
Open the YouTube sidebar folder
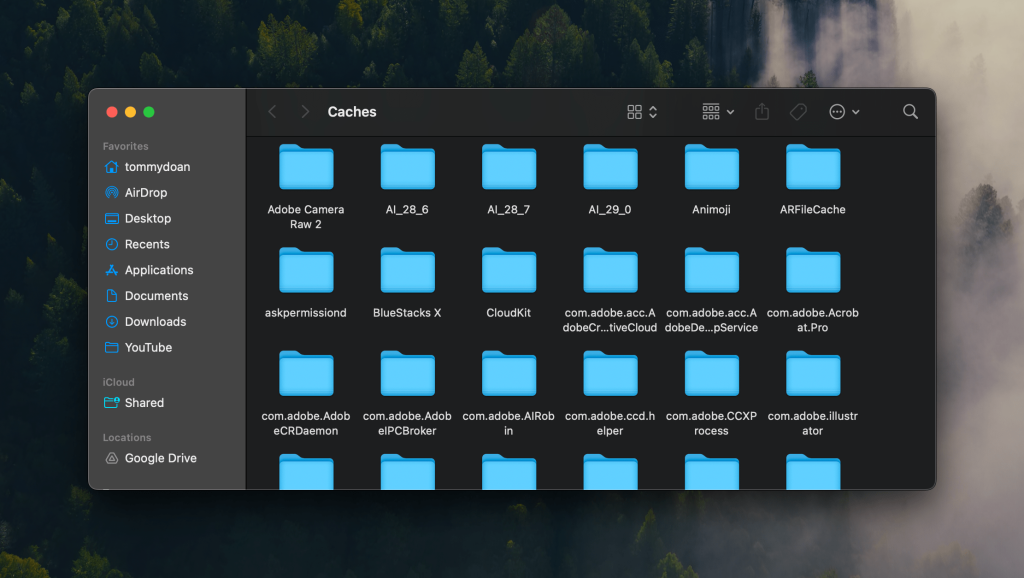[148, 348]
